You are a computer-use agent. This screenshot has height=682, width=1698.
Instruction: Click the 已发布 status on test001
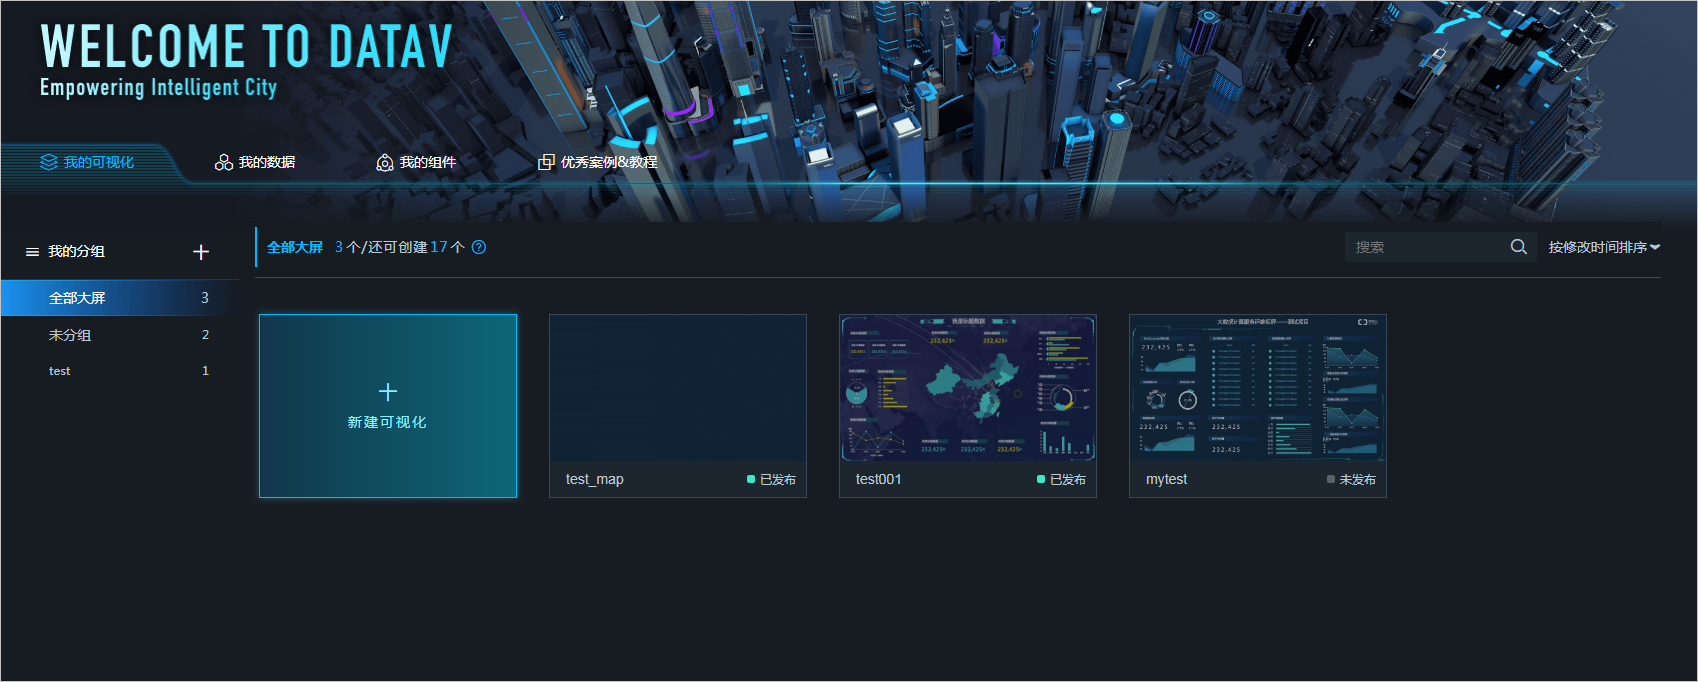(x=1061, y=480)
